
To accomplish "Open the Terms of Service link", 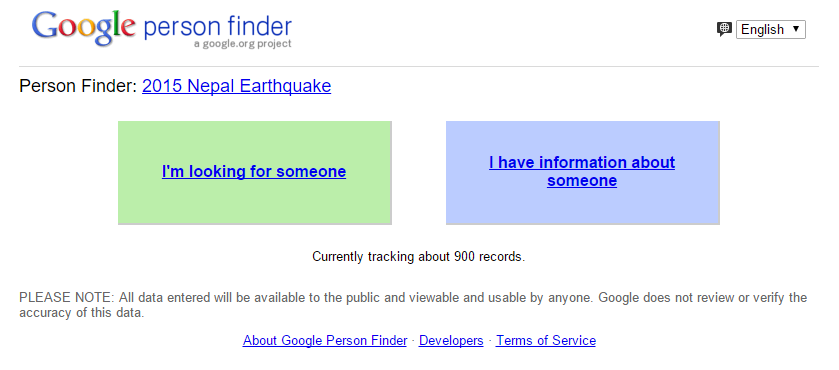I will (x=546, y=341).
